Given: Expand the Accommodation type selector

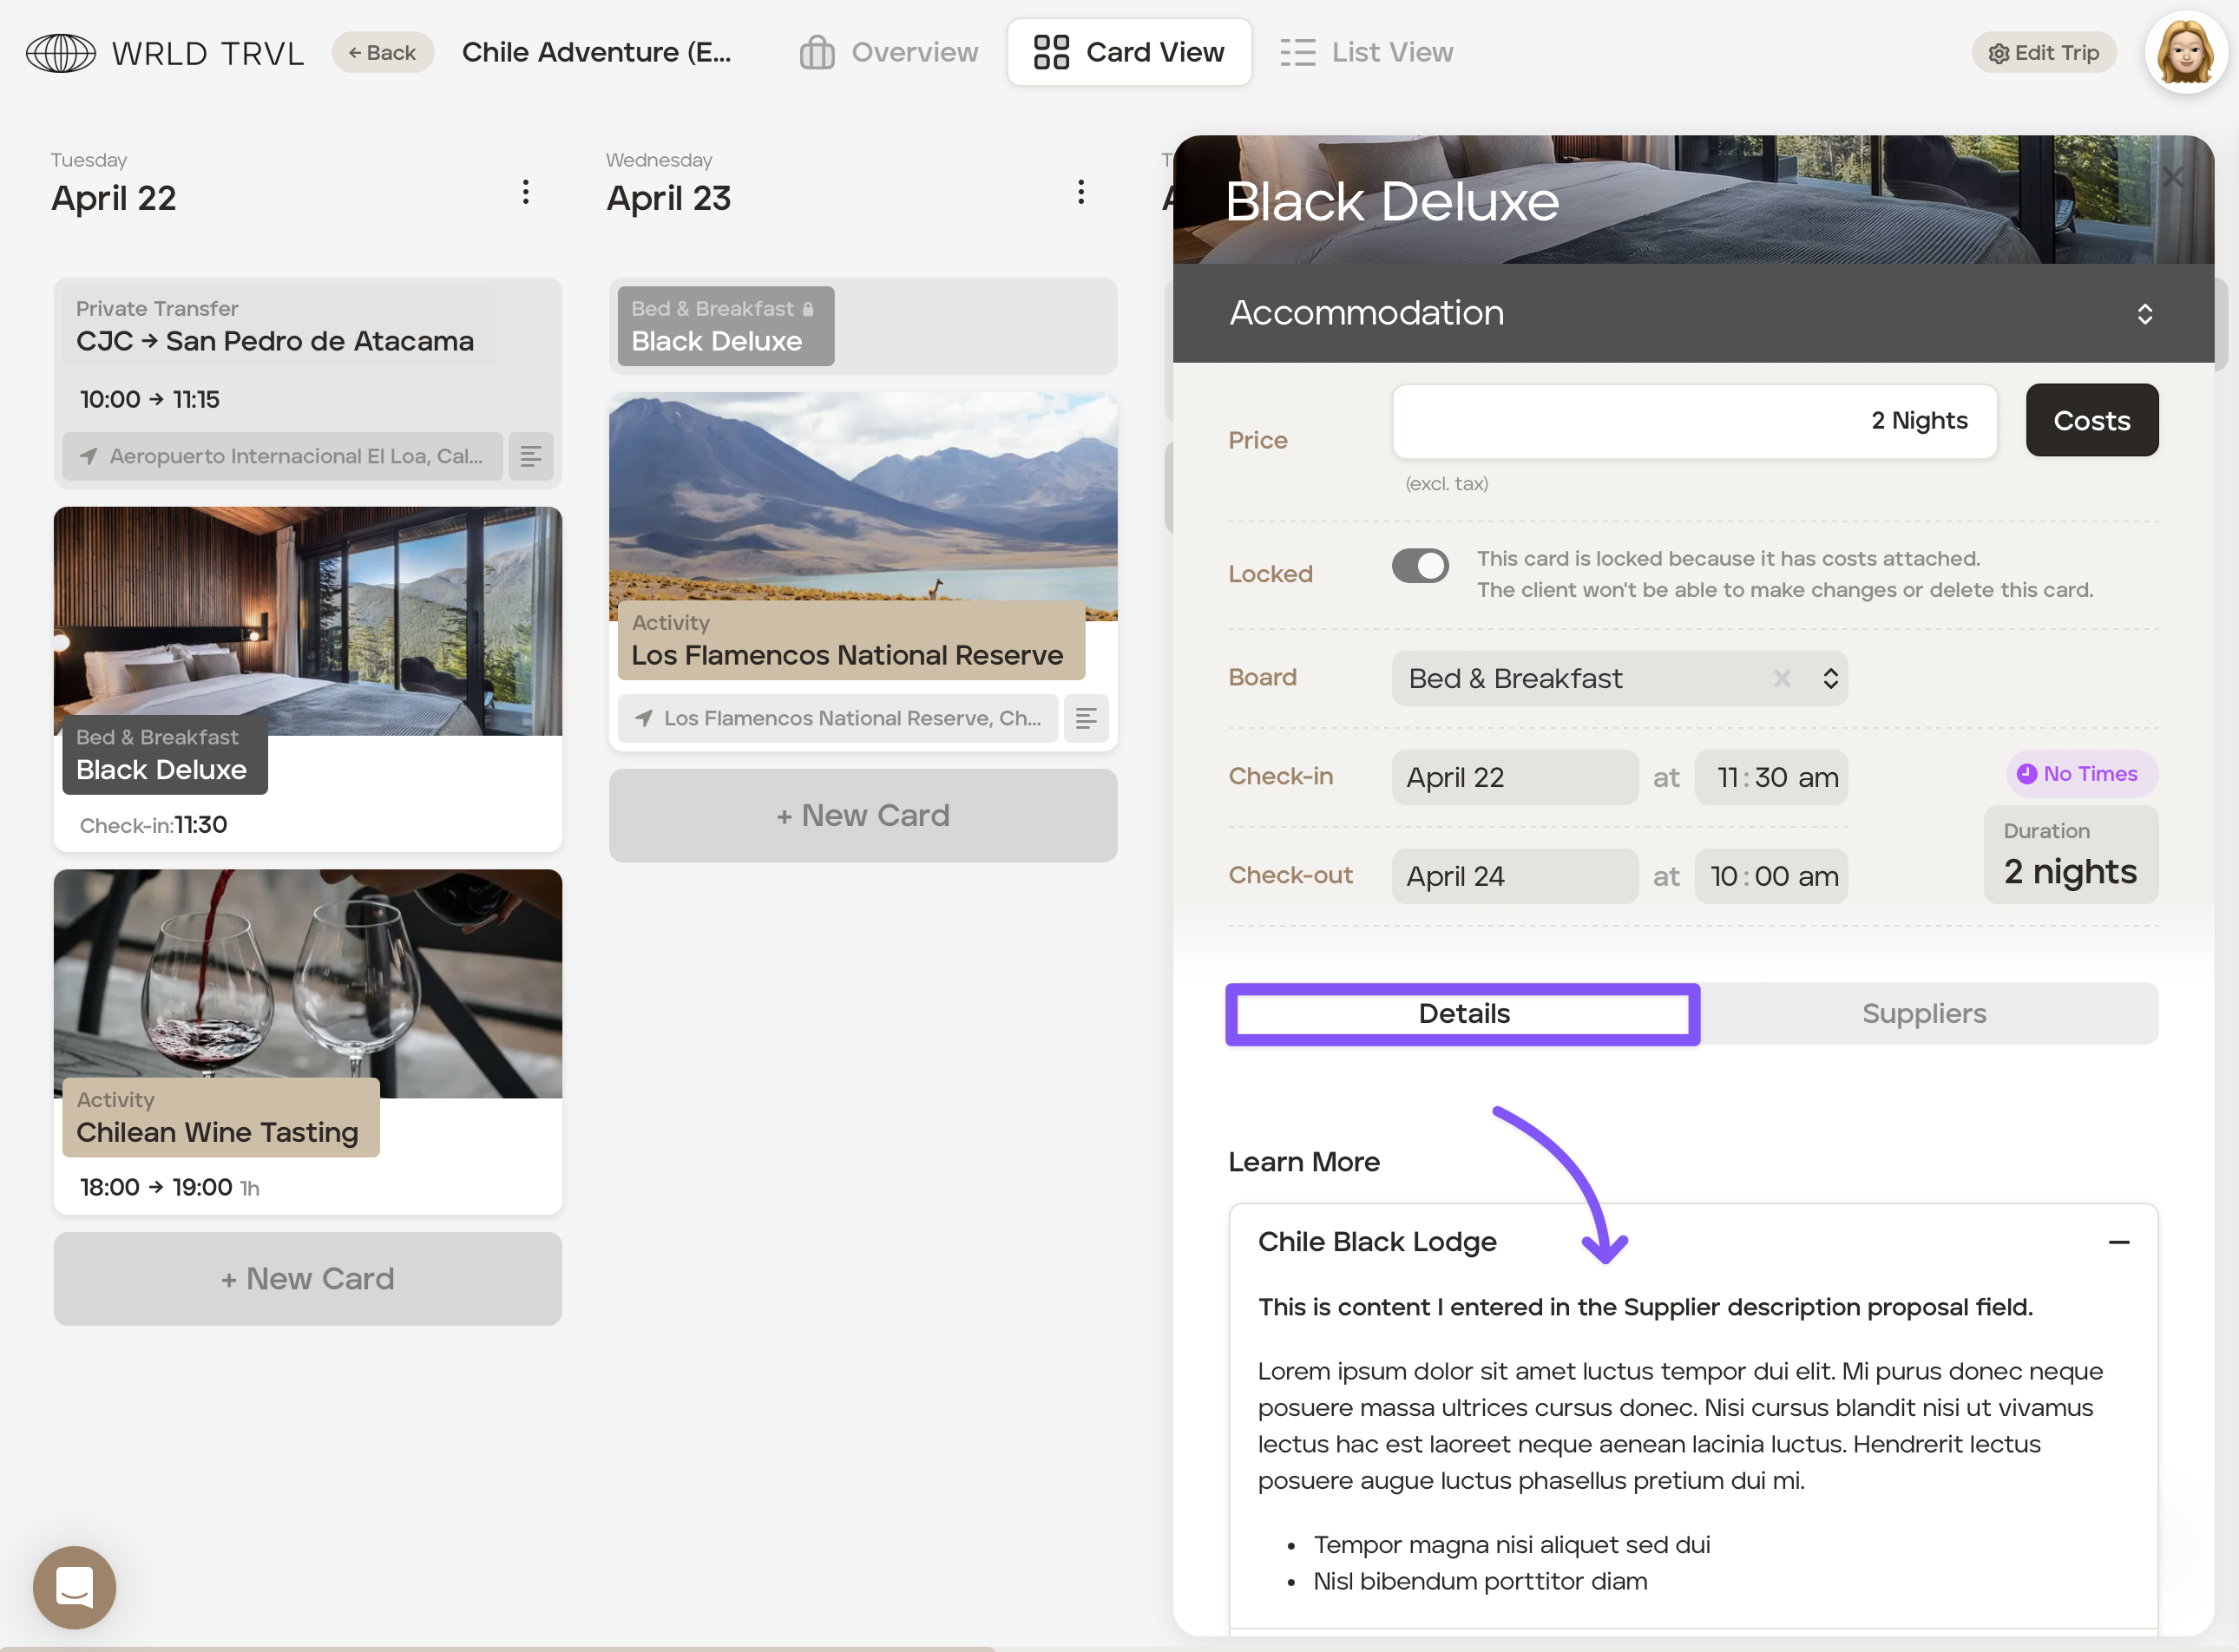Looking at the screenshot, I should click(2144, 314).
